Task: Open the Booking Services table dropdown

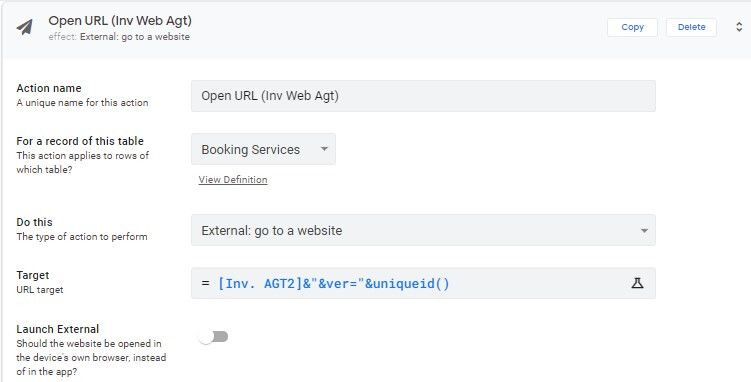Action: (x=263, y=149)
